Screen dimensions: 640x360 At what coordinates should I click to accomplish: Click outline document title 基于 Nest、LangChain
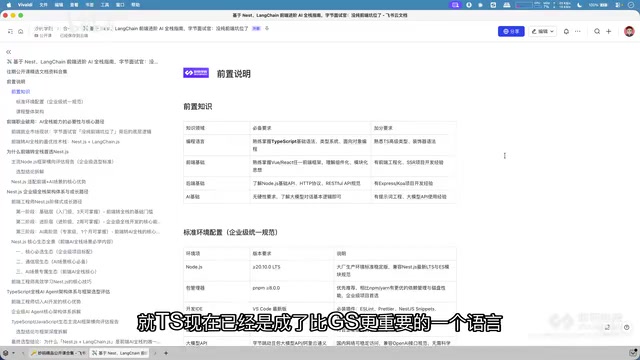click(x=82, y=62)
